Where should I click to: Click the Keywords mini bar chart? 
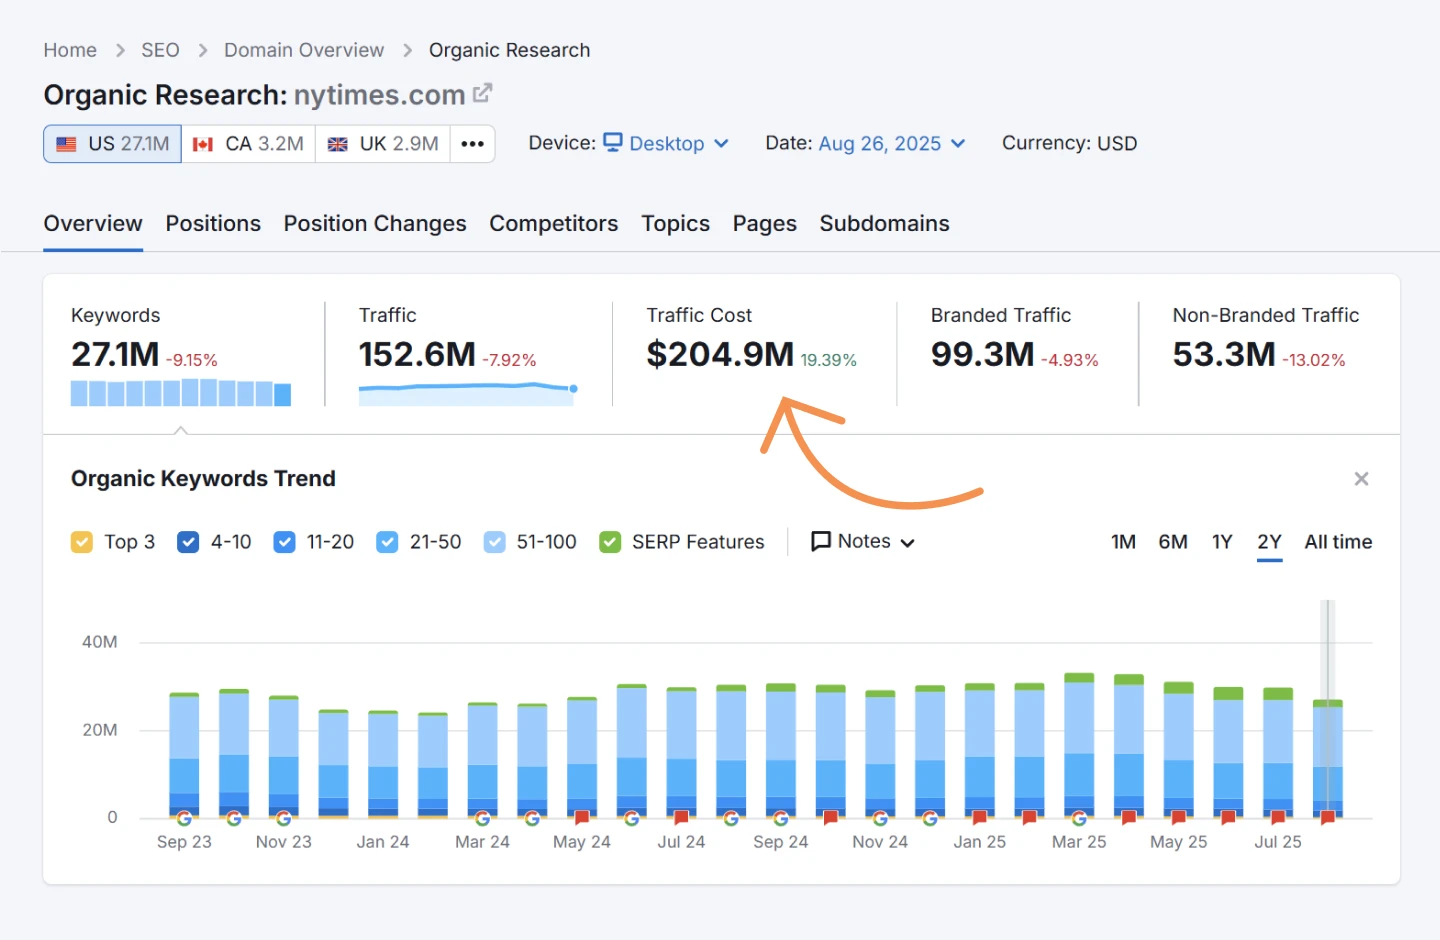(181, 392)
